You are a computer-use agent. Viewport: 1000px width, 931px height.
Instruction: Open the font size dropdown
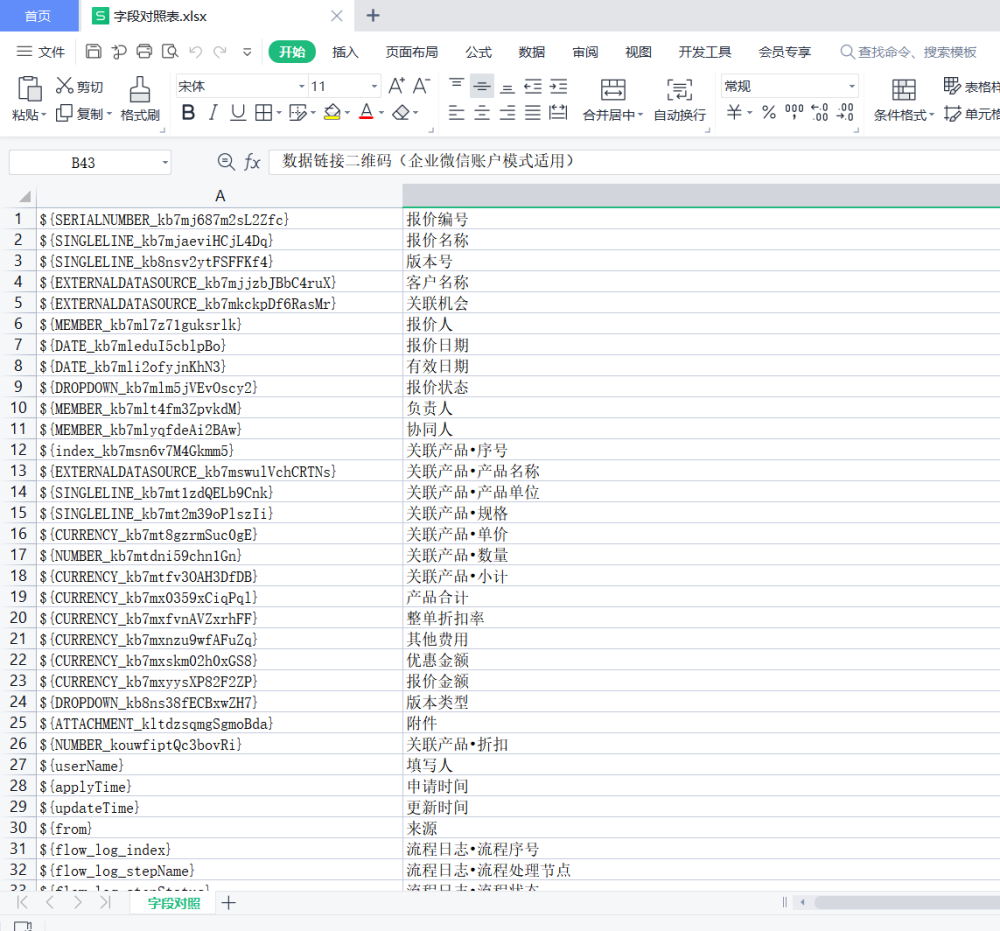pyautogui.click(x=374, y=86)
